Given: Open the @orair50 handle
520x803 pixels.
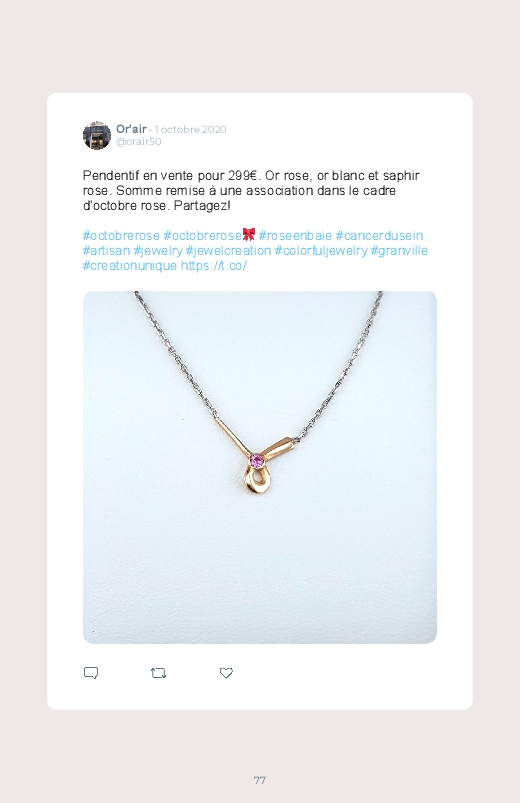Looking at the screenshot, I should click(138, 141).
